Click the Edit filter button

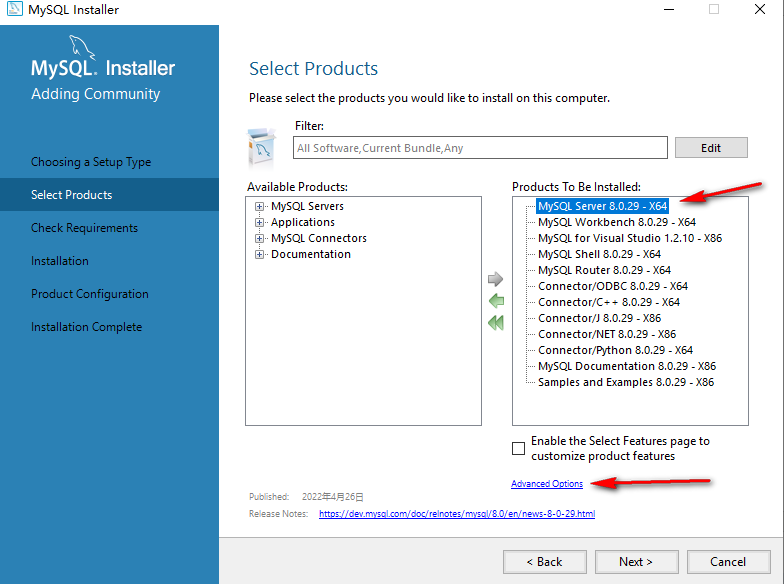pyautogui.click(x=711, y=148)
